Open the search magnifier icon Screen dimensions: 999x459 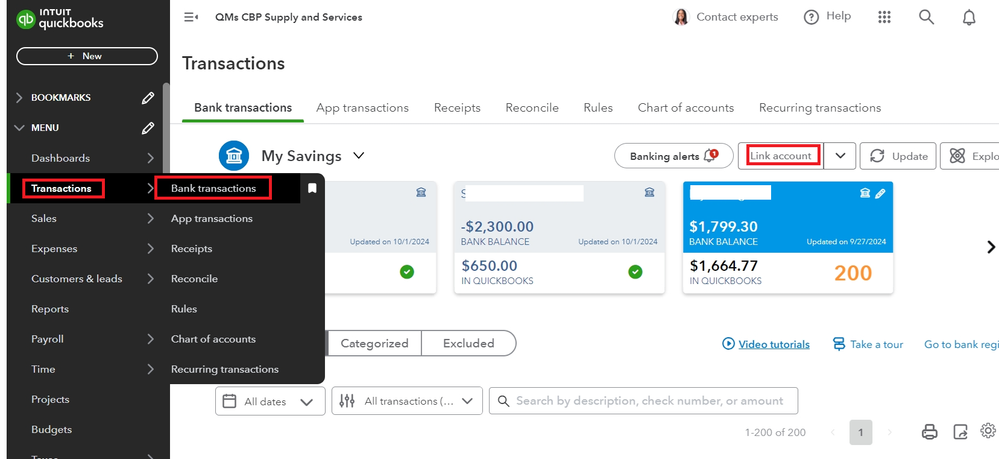(926, 17)
